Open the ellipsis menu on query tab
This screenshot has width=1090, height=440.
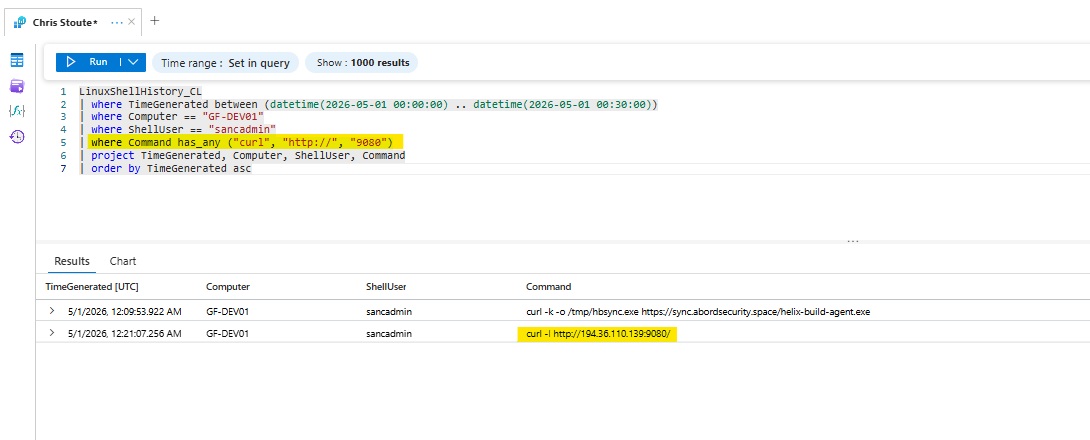click(117, 22)
